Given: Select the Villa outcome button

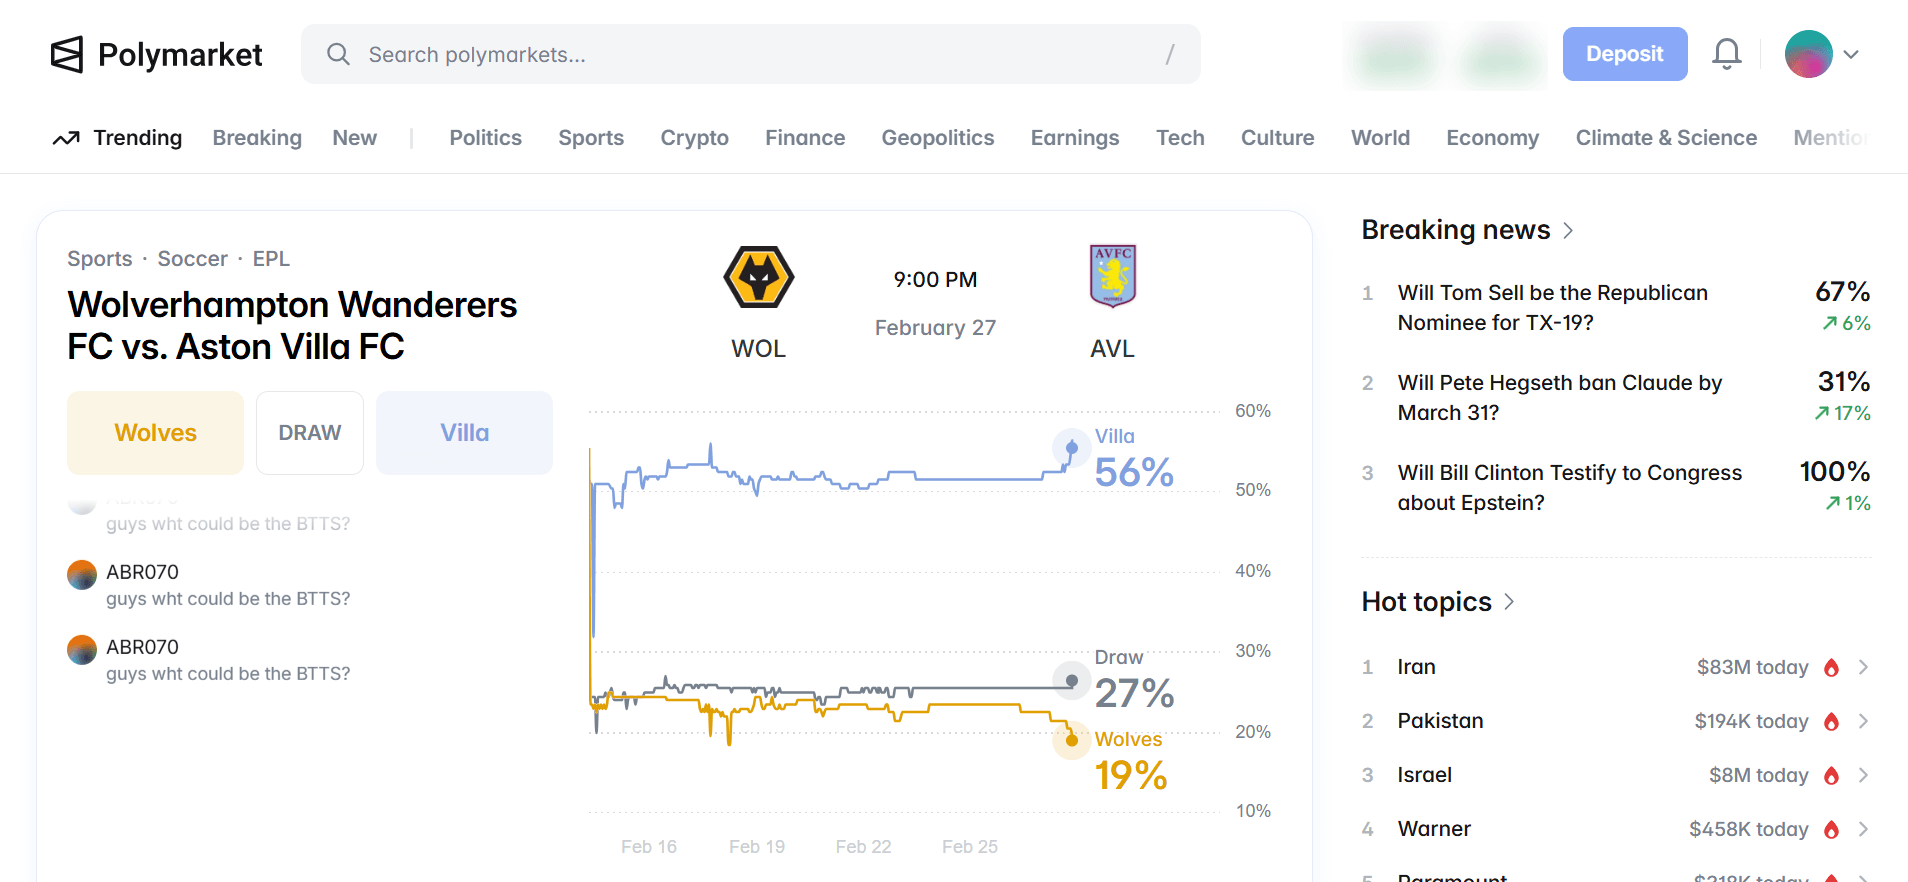Looking at the screenshot, I should tap(464, 433).
